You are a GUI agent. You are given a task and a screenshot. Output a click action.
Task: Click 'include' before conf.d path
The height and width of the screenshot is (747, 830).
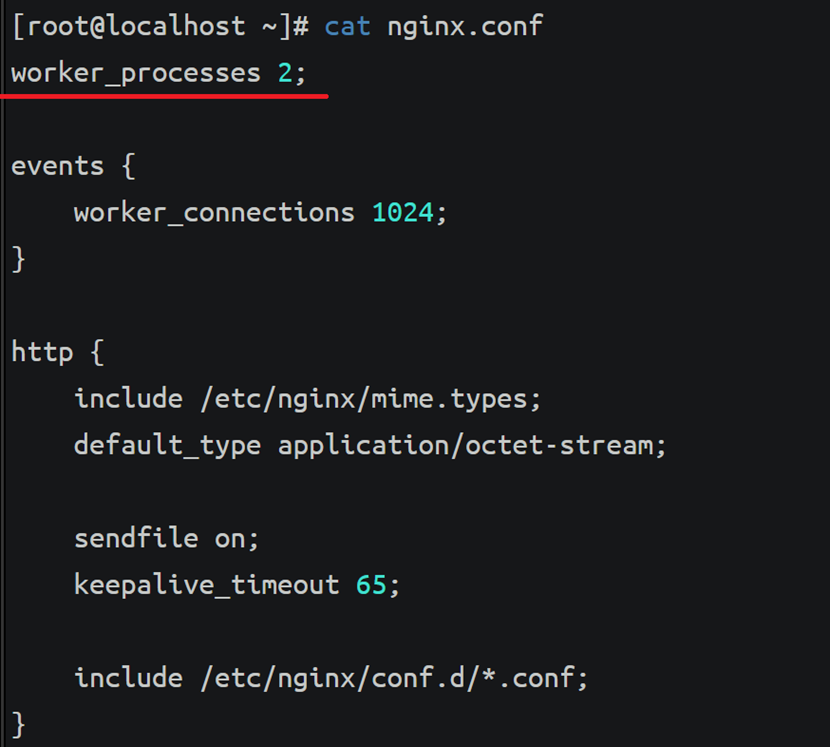pos(129,678)
